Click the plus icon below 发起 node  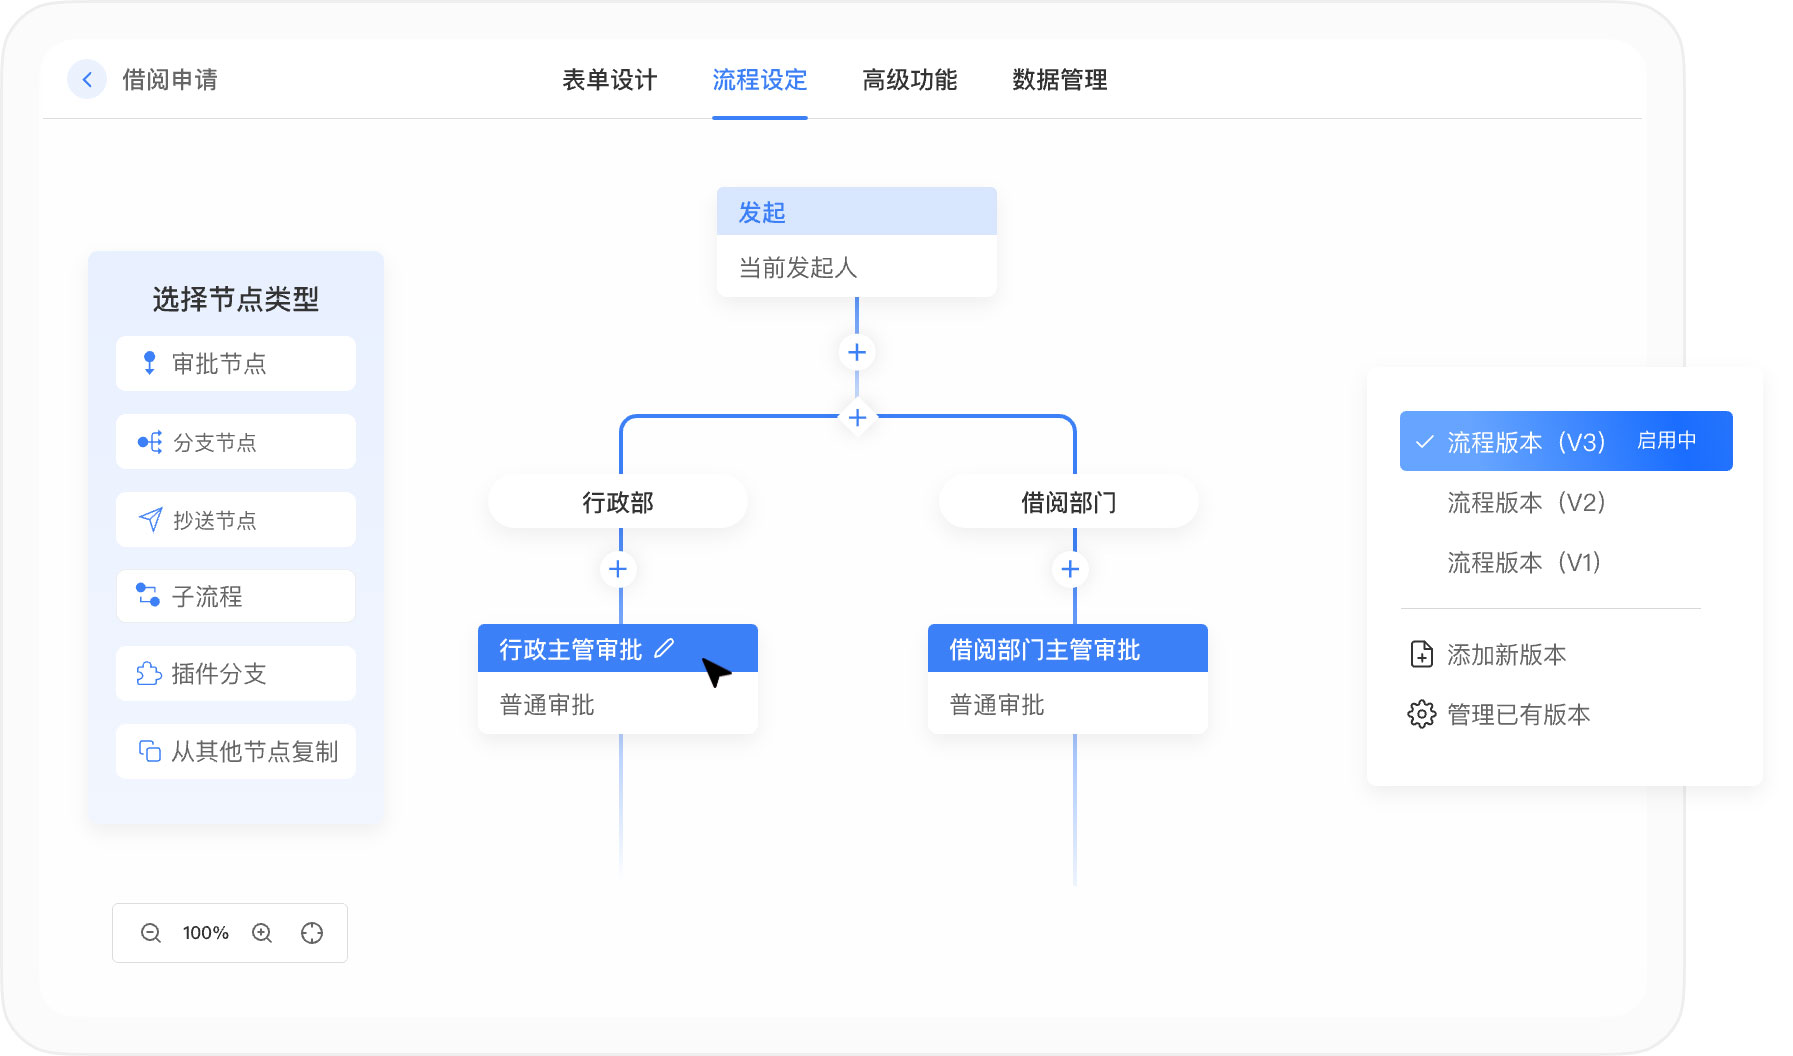[x=857, y=352]
